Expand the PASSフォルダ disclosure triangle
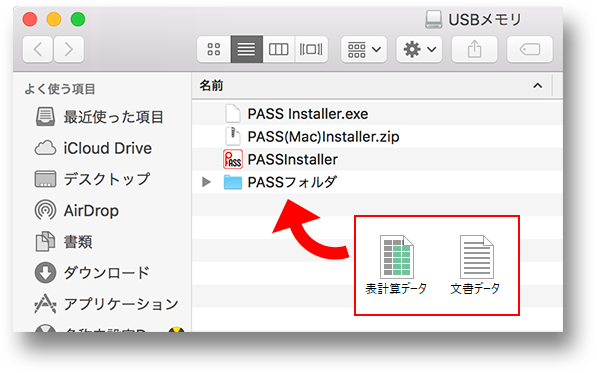The height and width of the screenshot is (373, 597). pos(206,182)
